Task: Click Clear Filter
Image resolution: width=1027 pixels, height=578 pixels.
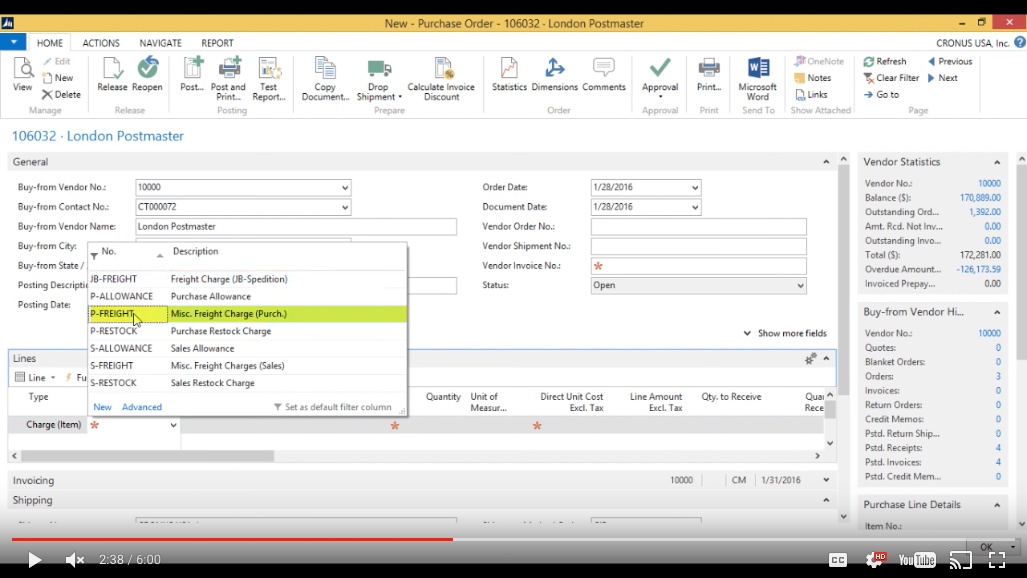Action: click(891, 77)
